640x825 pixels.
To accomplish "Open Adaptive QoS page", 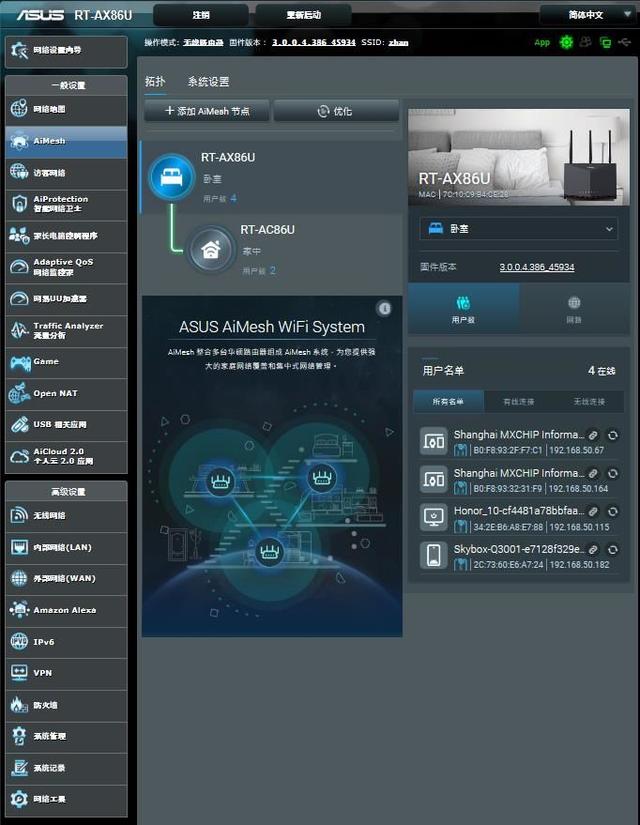I will click(66, 267).
